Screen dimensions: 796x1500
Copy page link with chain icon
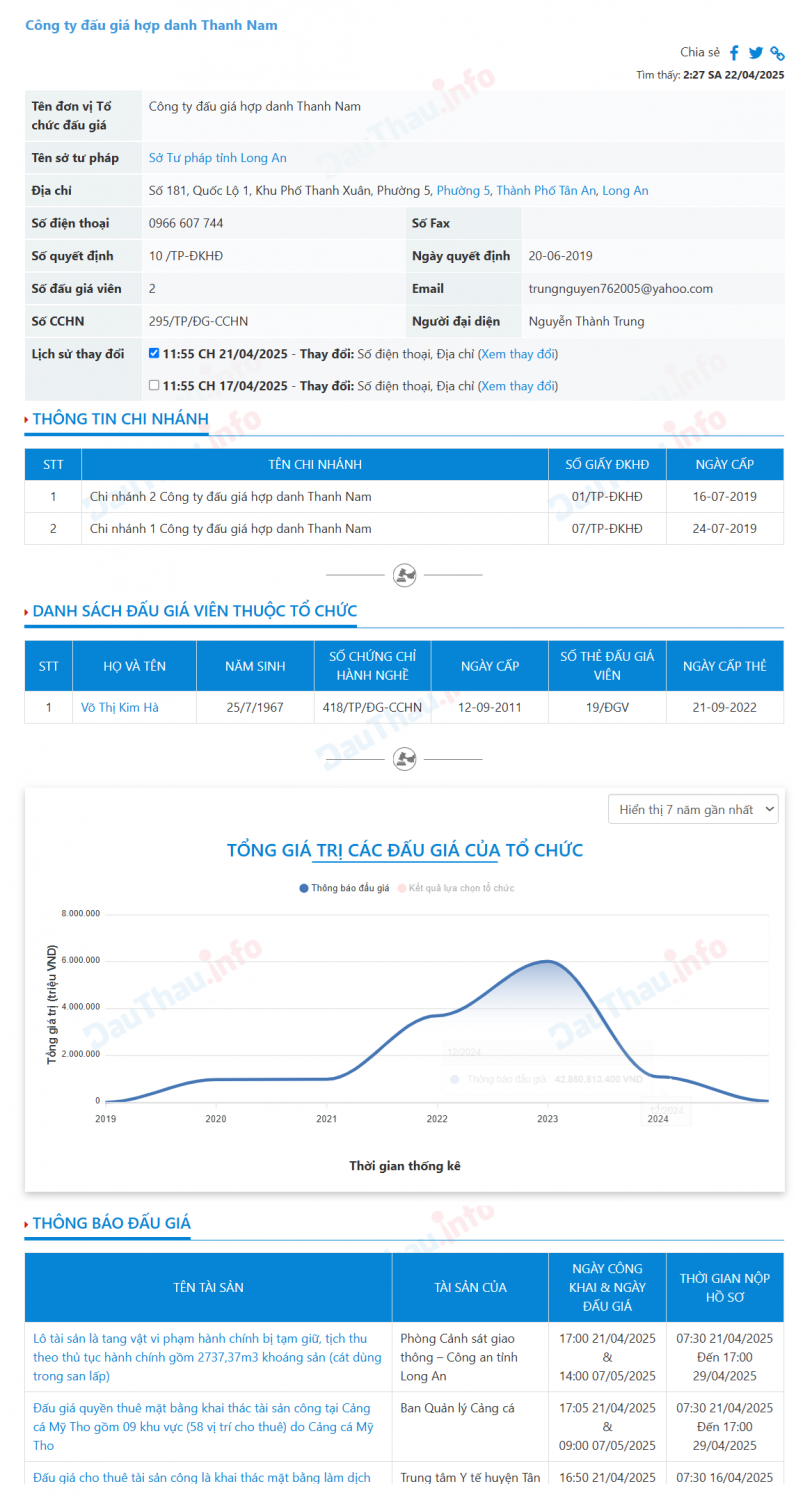[777, 53]
